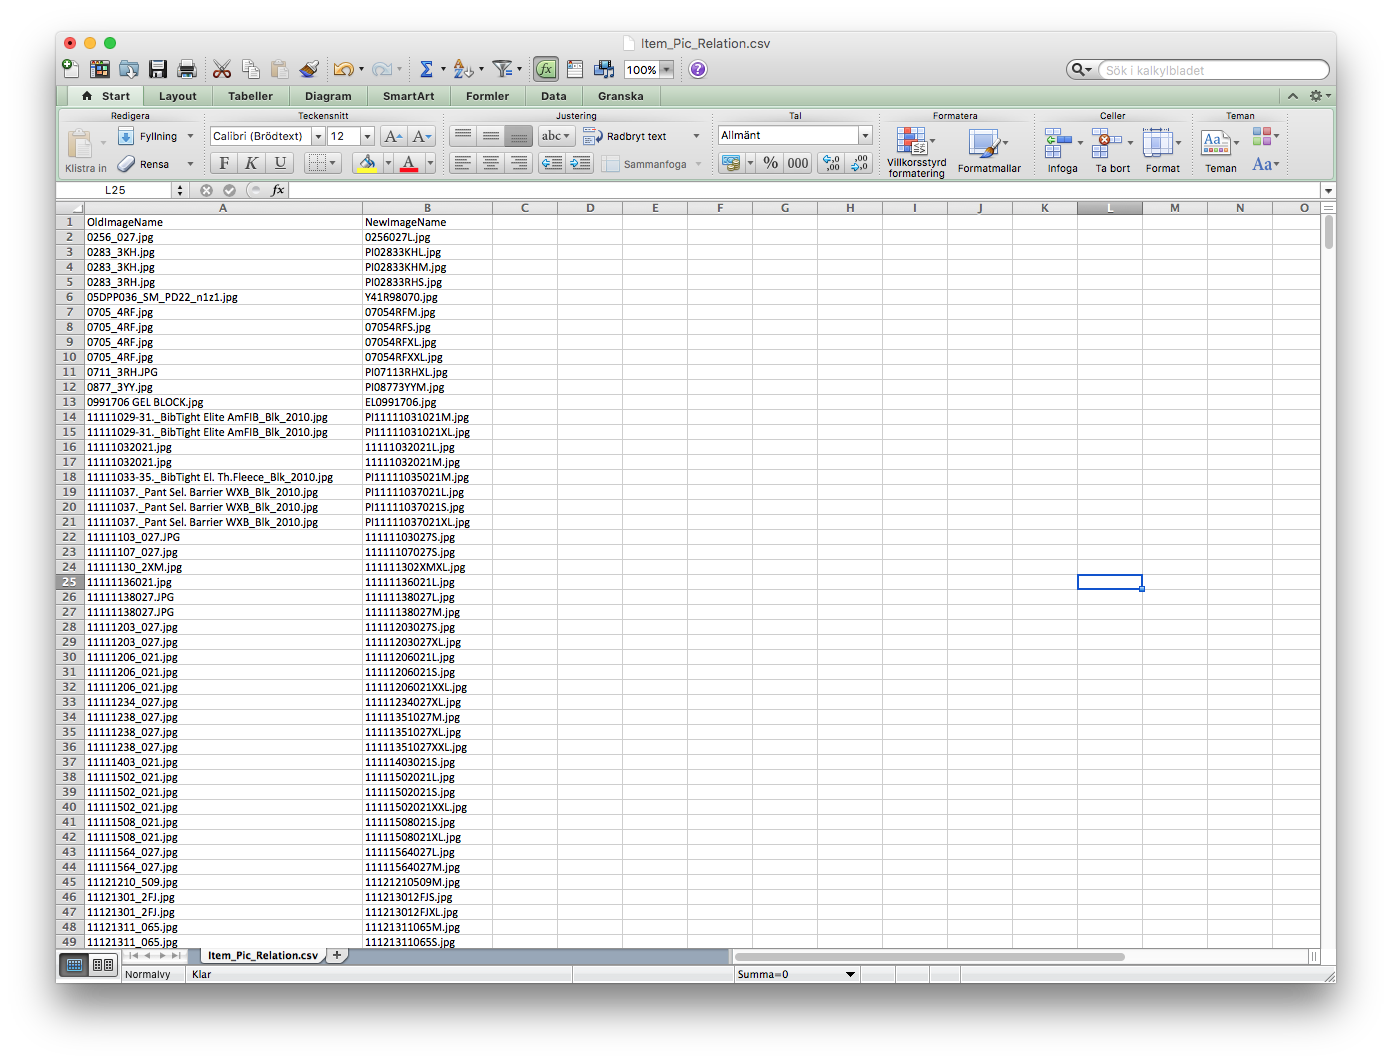Save the workbook with floppy disk icon
The width and height of the screenshot is (1392, 1063).
158,69
